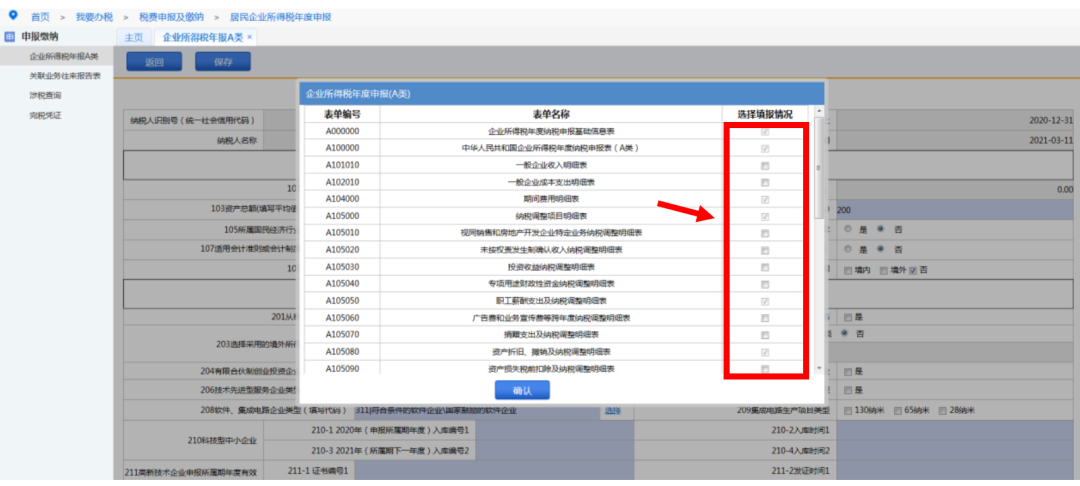
Task: Open the 选择 link for field 208
Action: tap(612, 411)
